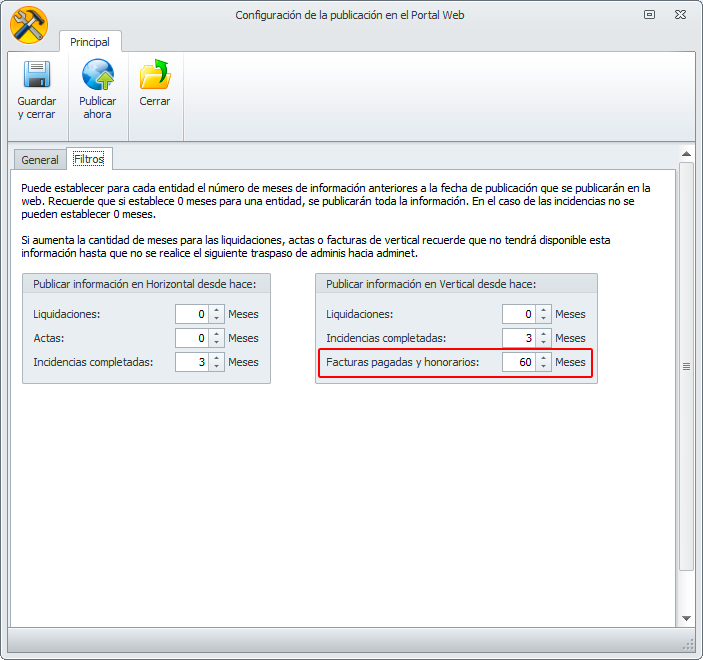Click the scrollbar up arrow
This screenshot has height=660, width=703.
(686, 154)
